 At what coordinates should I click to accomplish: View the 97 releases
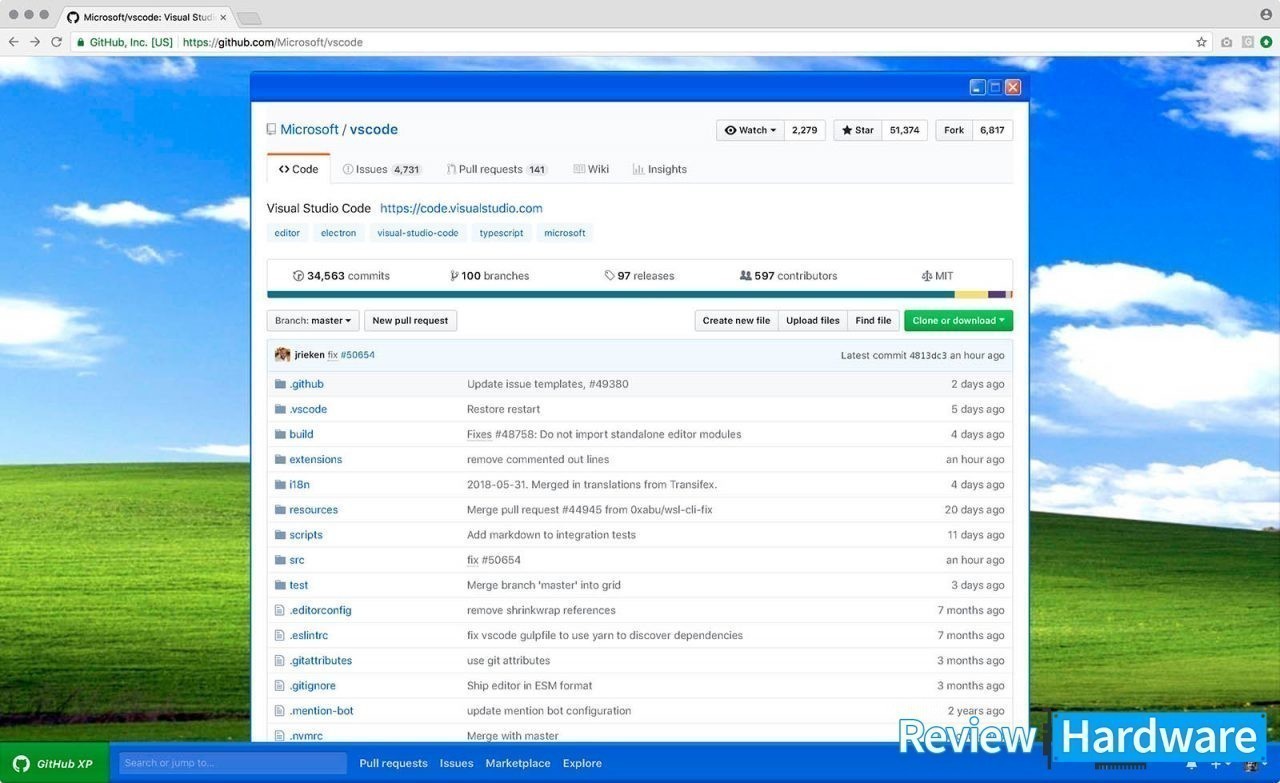point(639,276)
